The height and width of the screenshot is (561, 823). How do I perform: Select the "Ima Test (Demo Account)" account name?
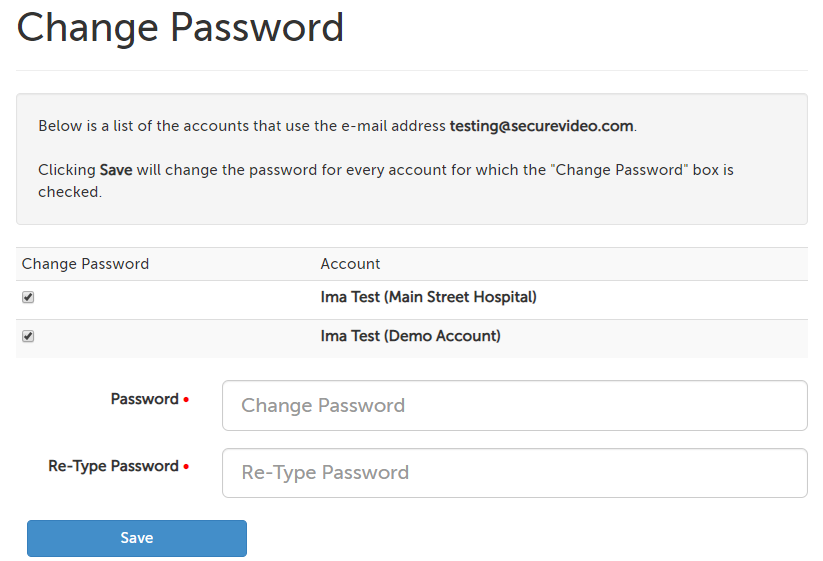click(410, 337)
